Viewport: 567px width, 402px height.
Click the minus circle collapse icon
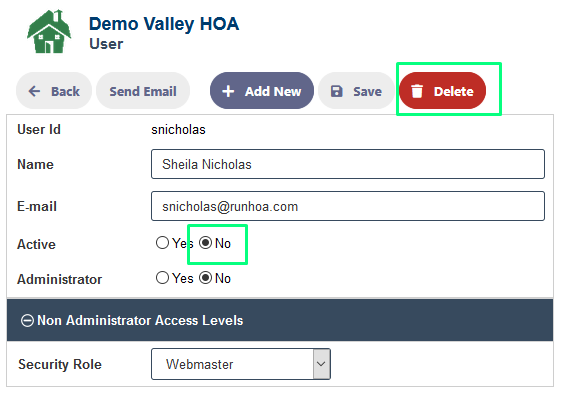click(x=27, y=320)
